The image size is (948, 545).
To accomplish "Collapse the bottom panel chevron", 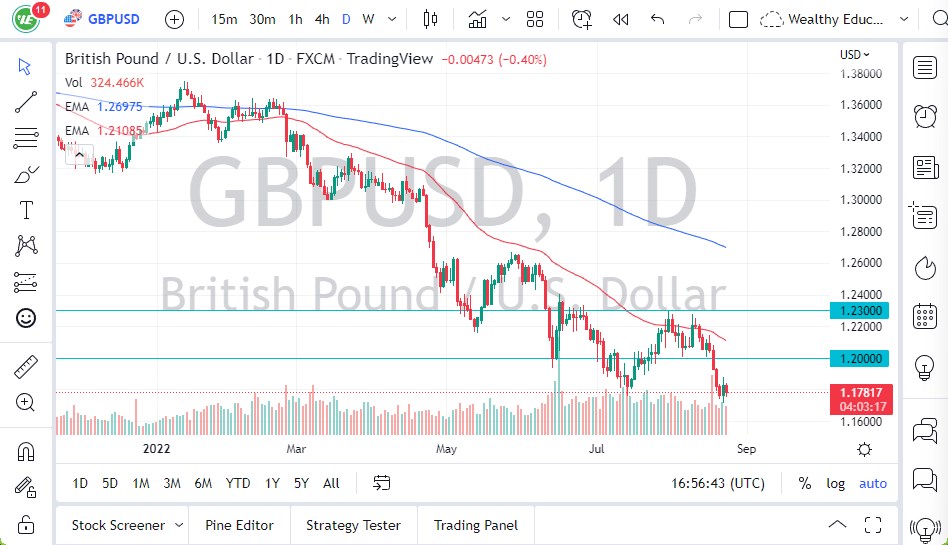I will (x=836, y=525).
